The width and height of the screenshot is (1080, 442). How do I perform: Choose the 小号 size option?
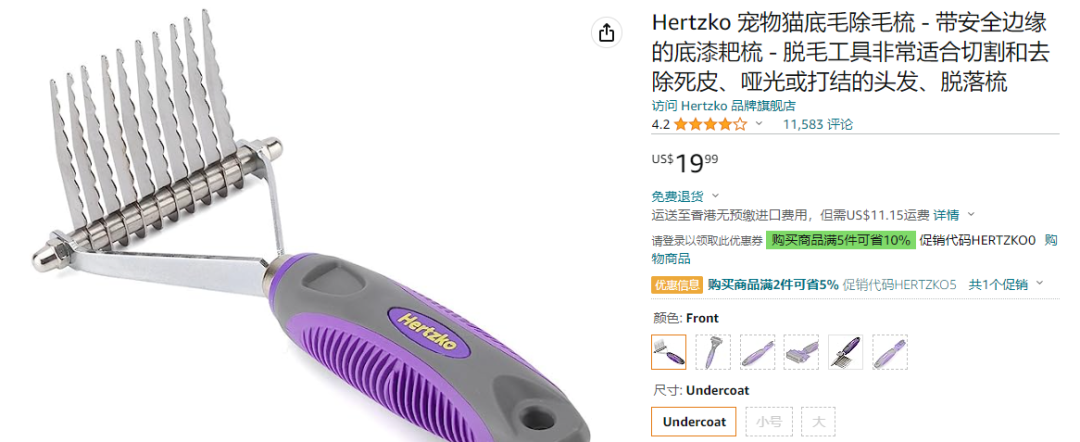coord(769,421)
